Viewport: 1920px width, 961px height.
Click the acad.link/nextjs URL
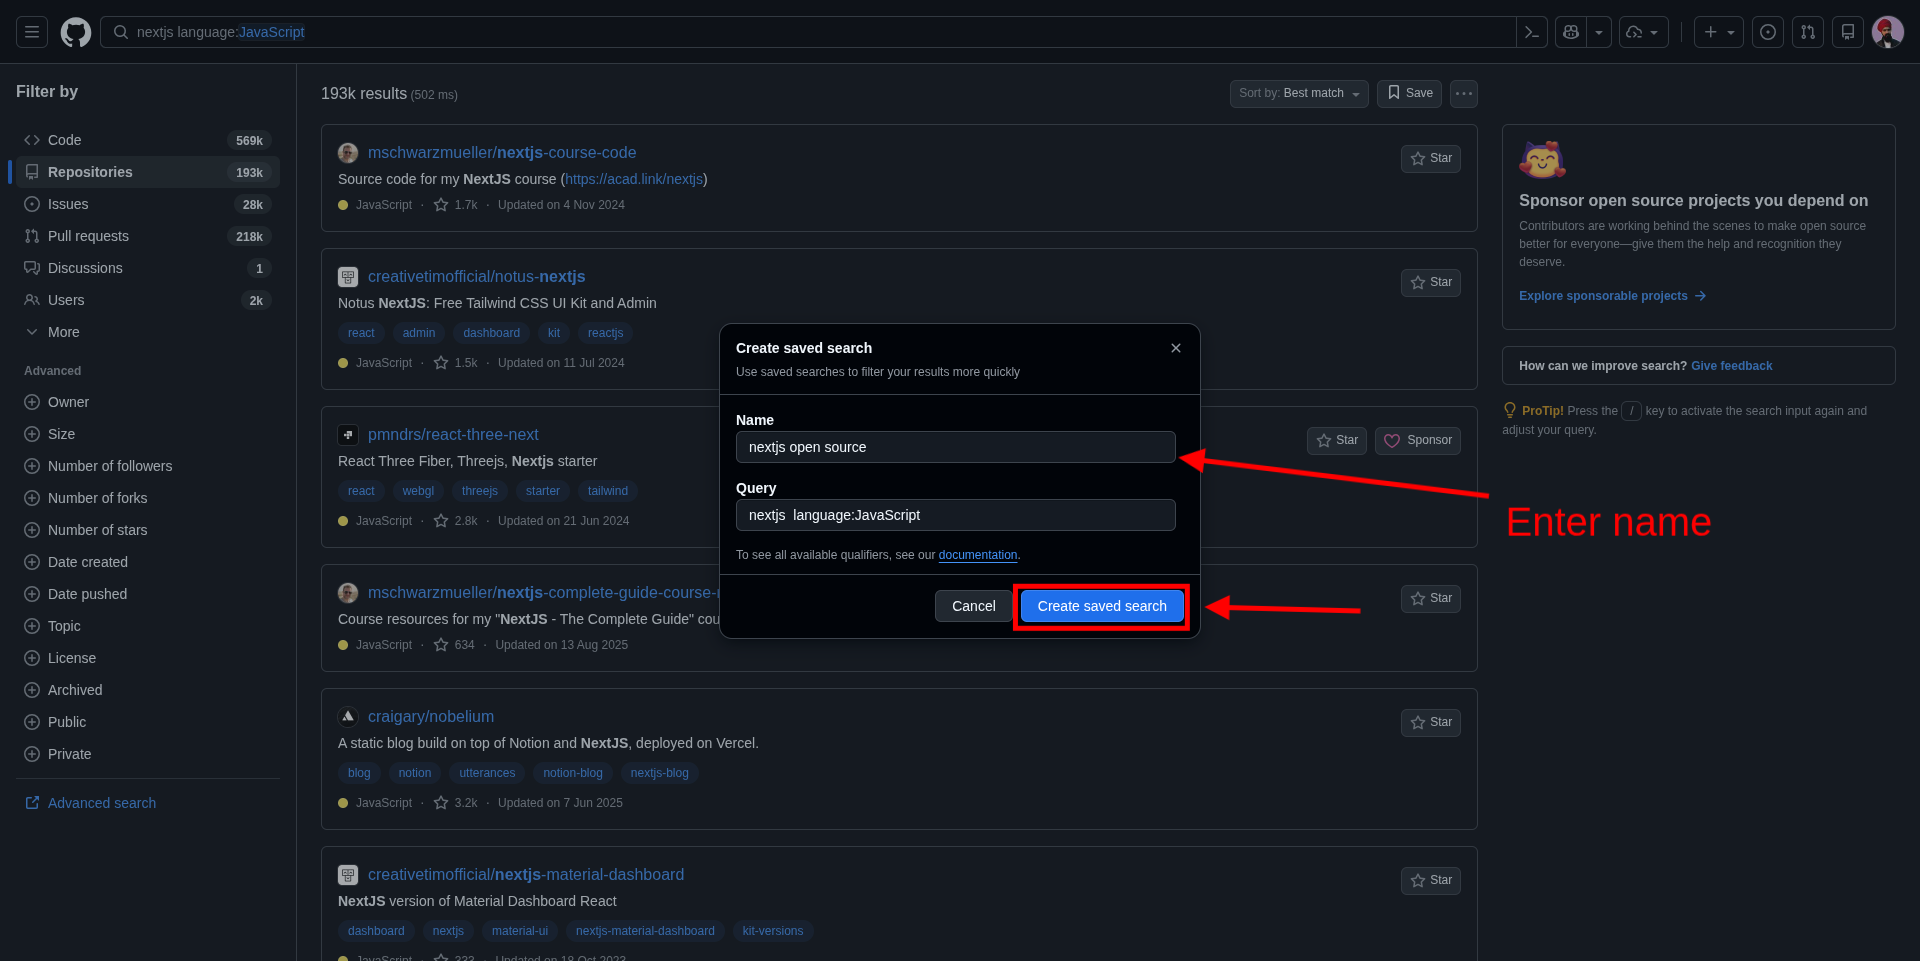(x=634, y=179)
